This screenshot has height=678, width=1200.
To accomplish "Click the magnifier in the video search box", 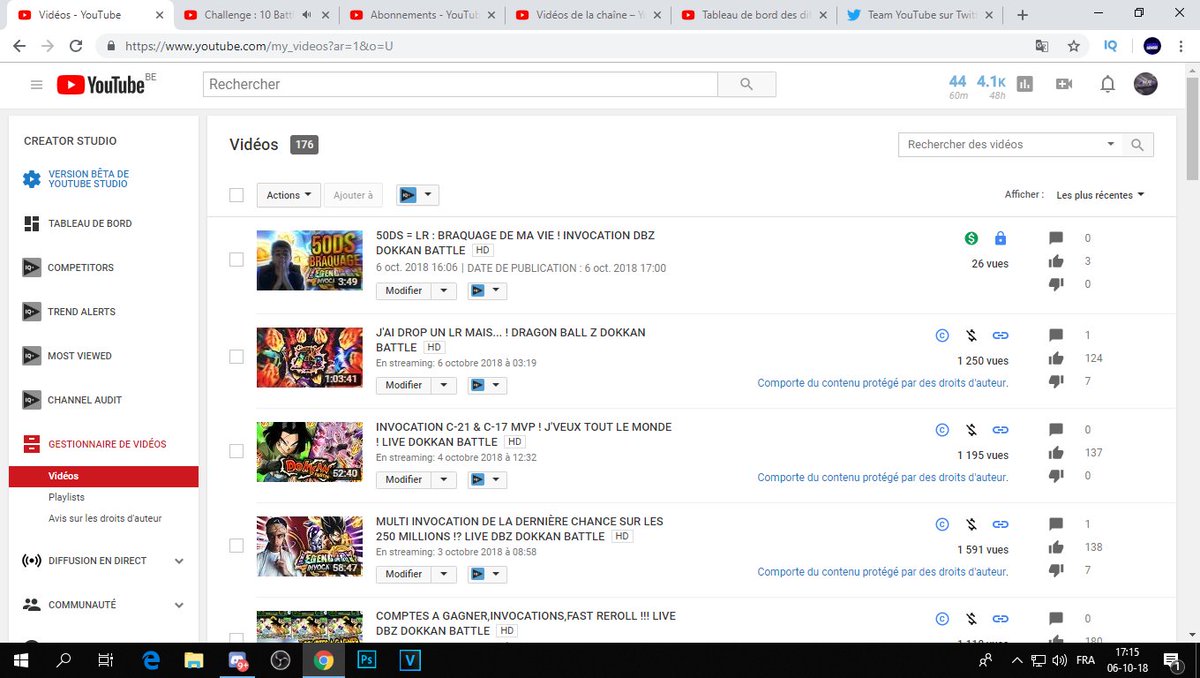I will click(1137, 145).
